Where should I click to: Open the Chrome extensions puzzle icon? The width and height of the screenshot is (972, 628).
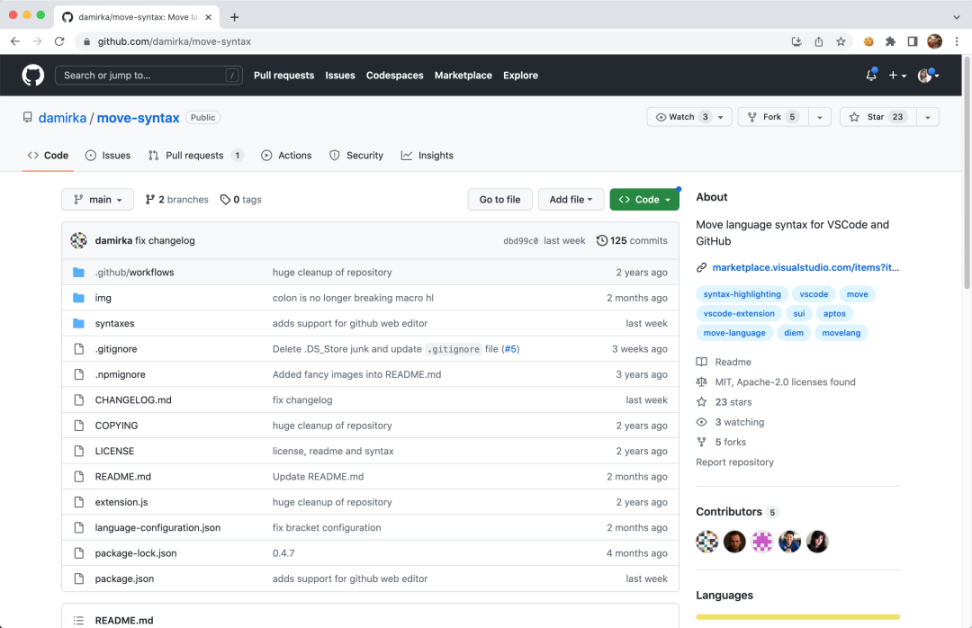(890, 41)
